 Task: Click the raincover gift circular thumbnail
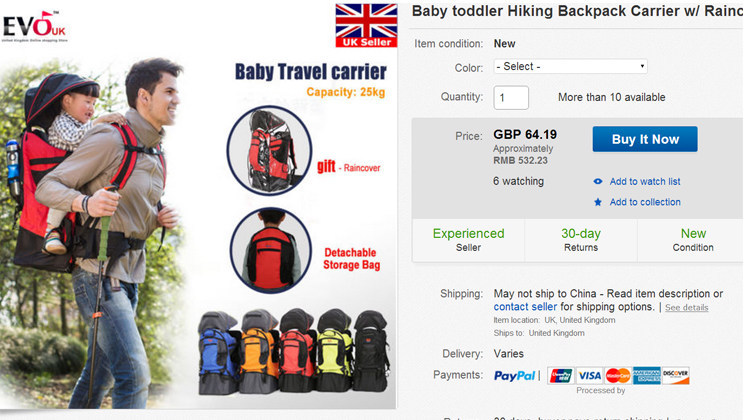269,150
